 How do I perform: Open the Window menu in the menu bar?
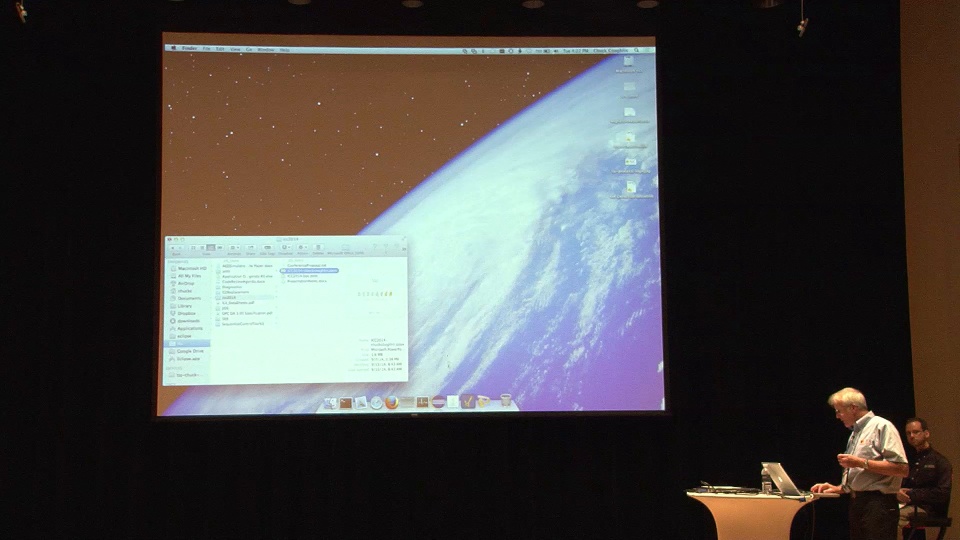coord(265,49)
